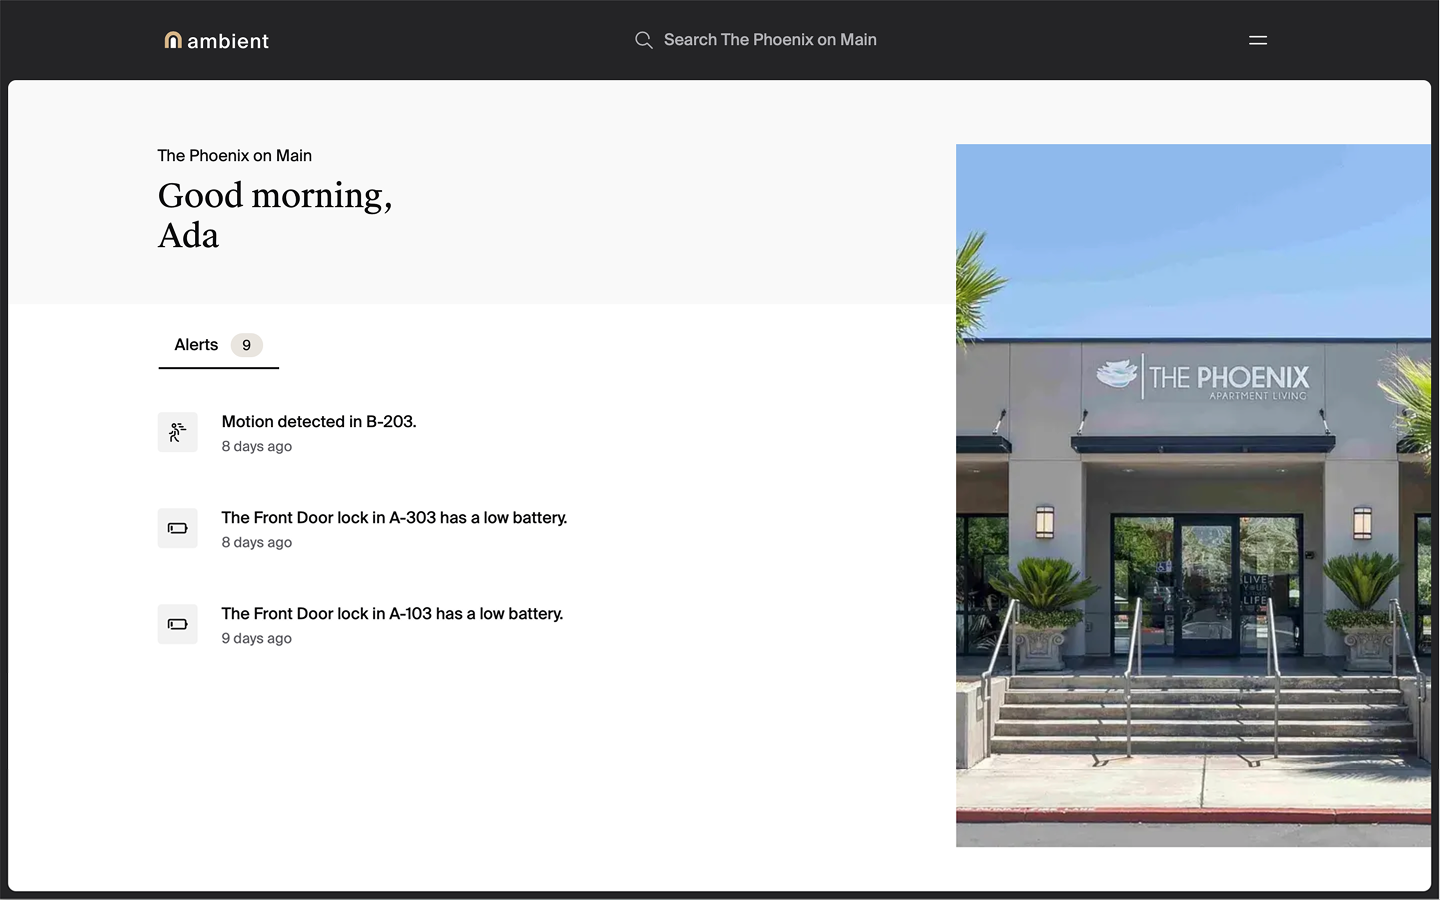1440x900 pixels.
Task: Open the hamburger menu in the top bar
Action: pos(1257,40)
